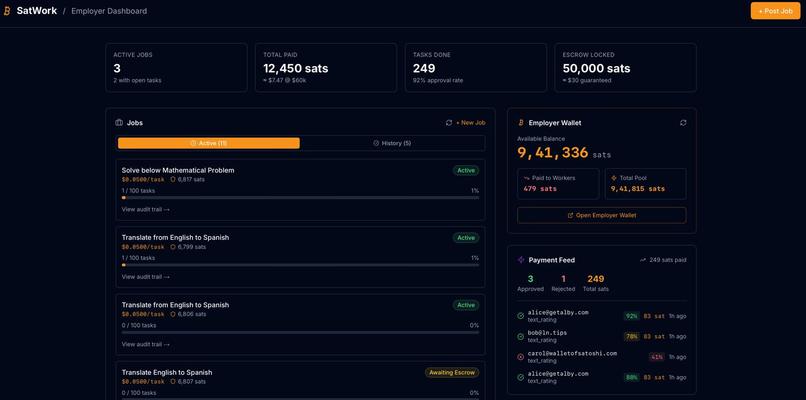This screenshot has height=400, width=806.
Task: Click the SatWork brand name
Action: (36, 11)
